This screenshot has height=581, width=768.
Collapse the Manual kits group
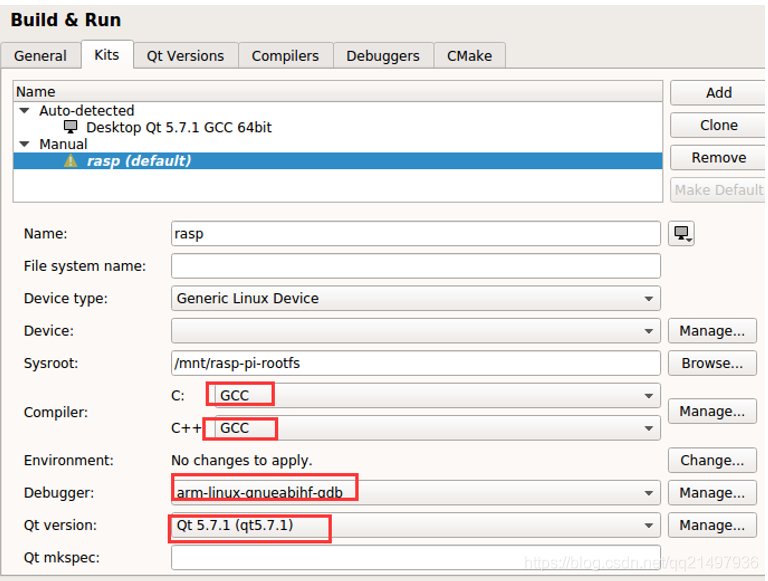click(25, 144)
